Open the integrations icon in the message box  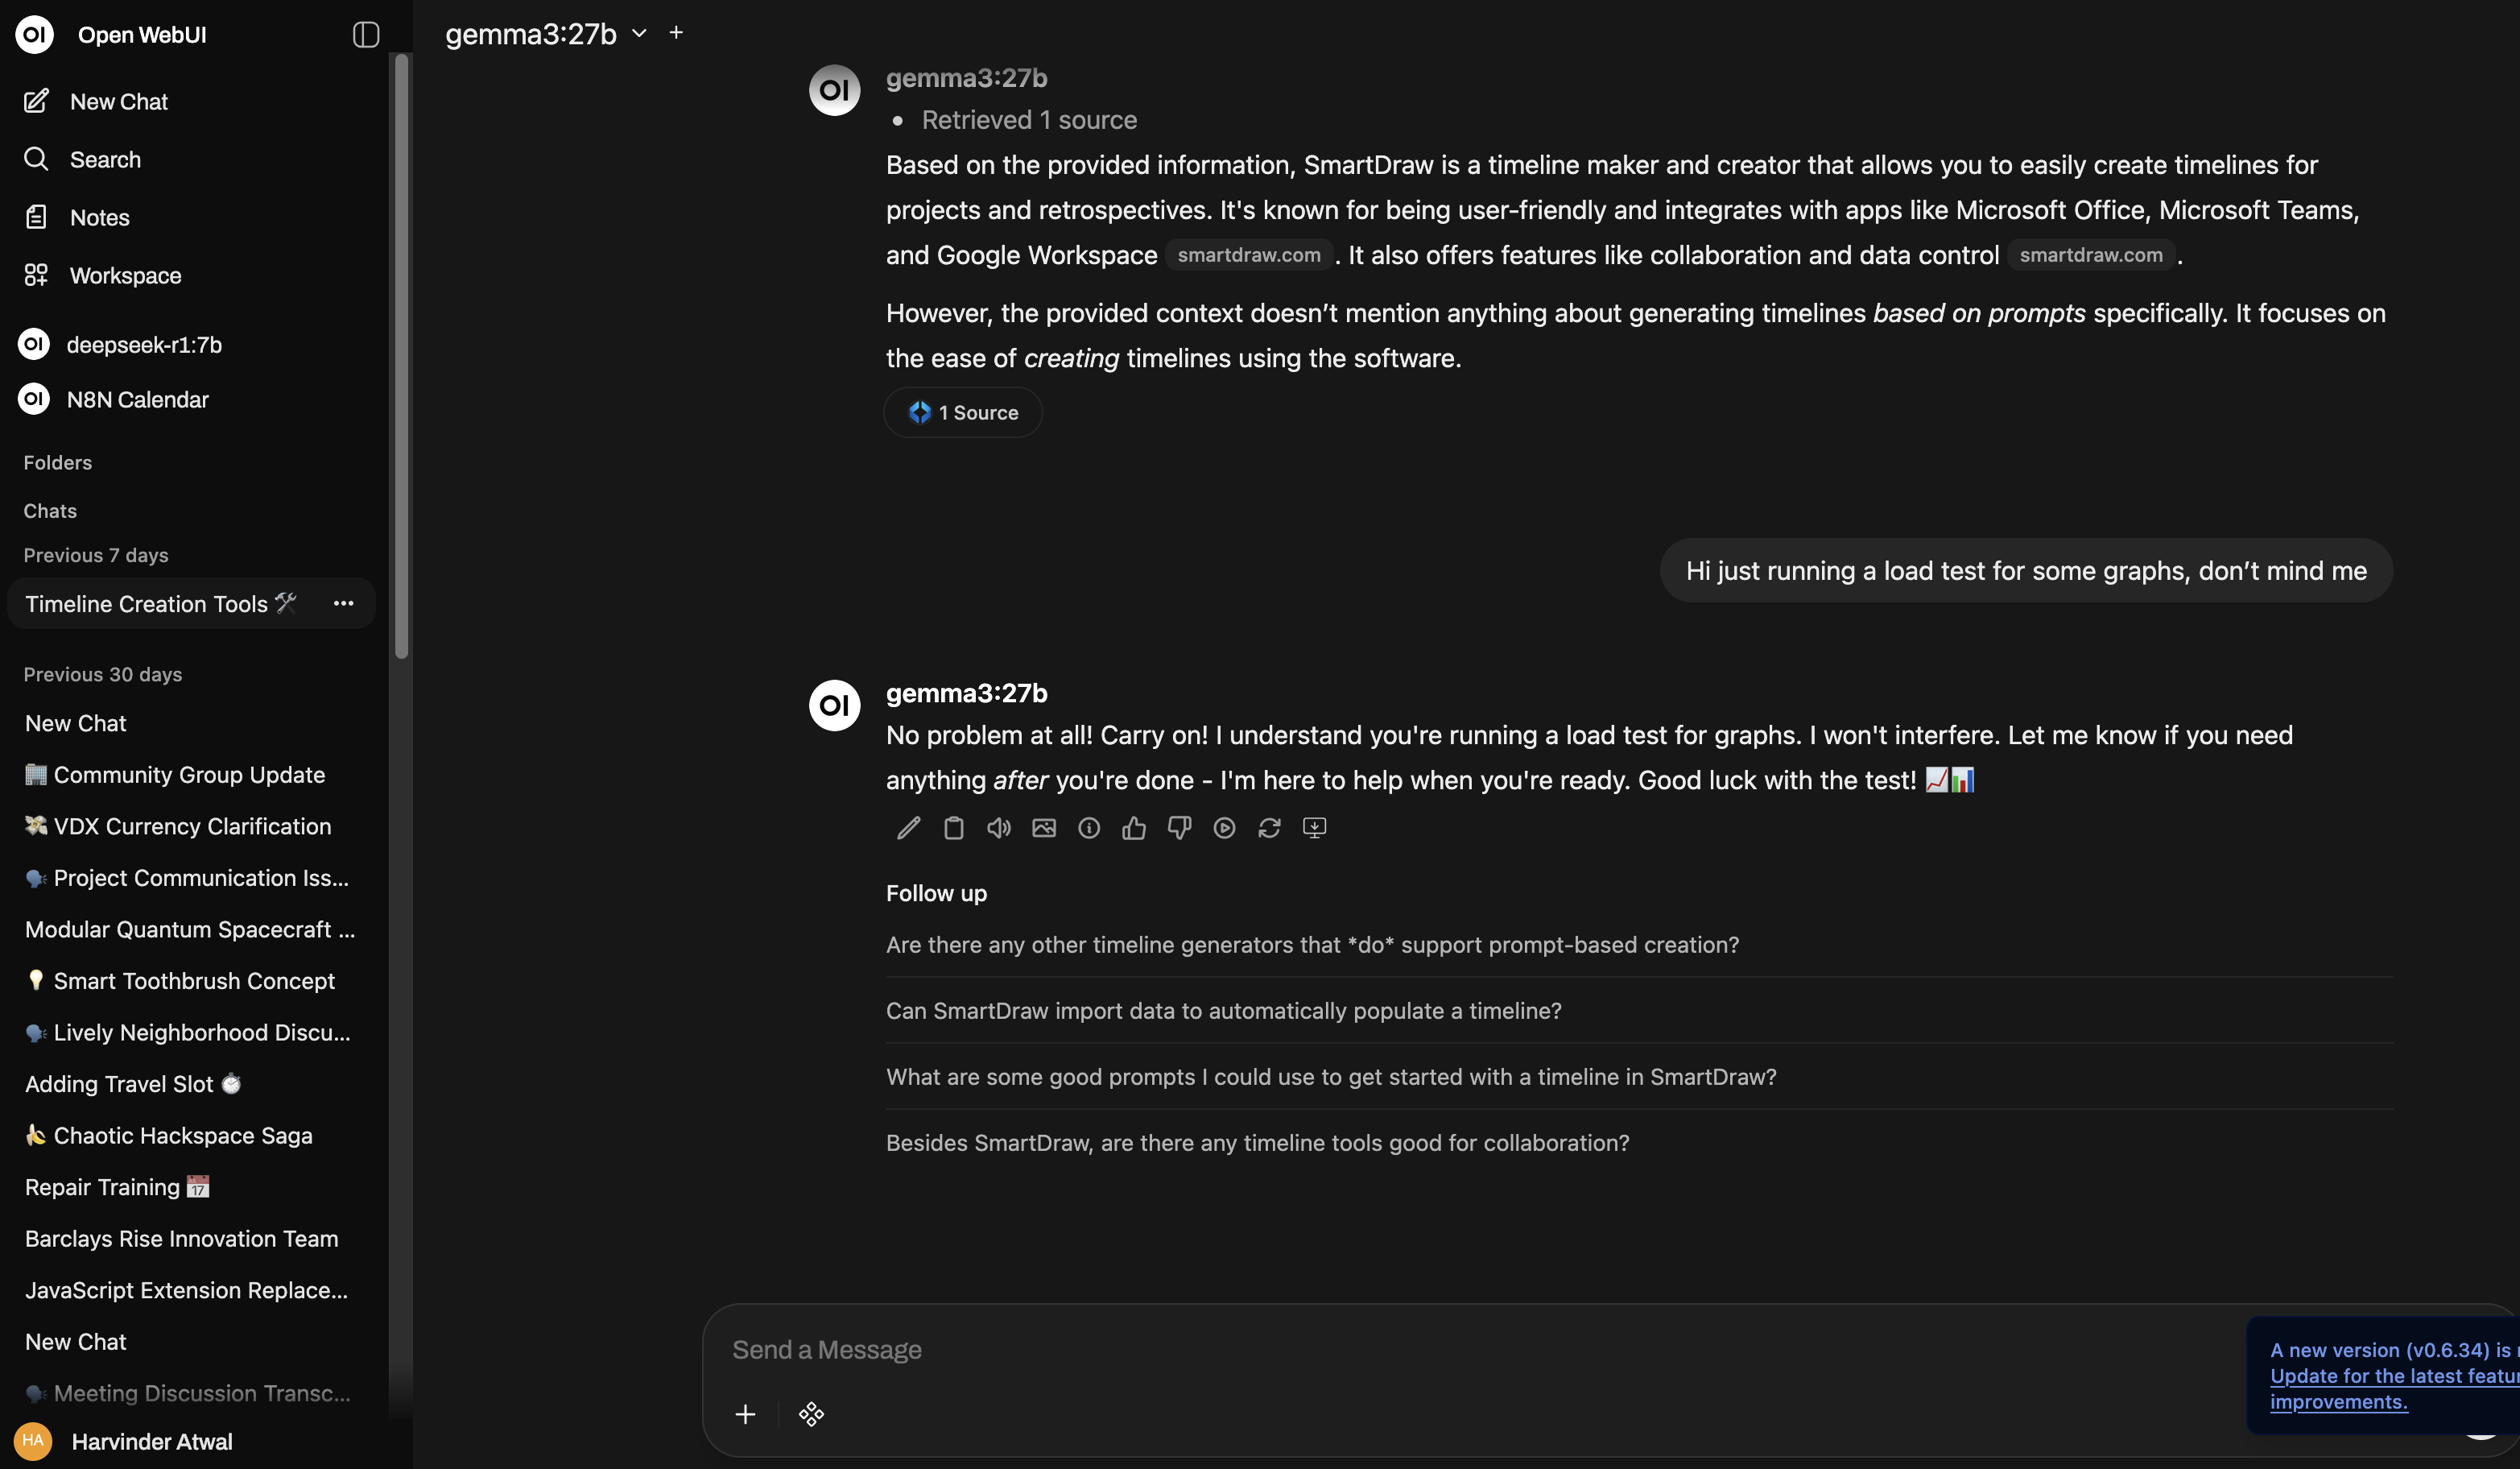coord(811,1414)
